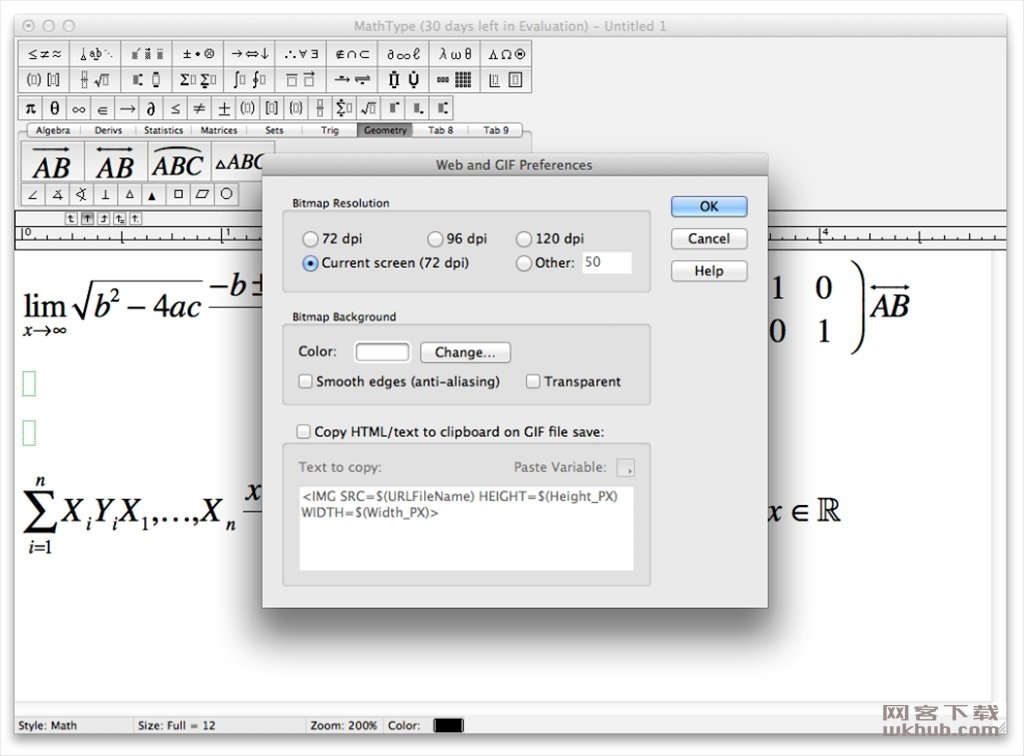Toggle the Transparent background checkbox
Screen dimensions: 1024x756
click(533, 381)
